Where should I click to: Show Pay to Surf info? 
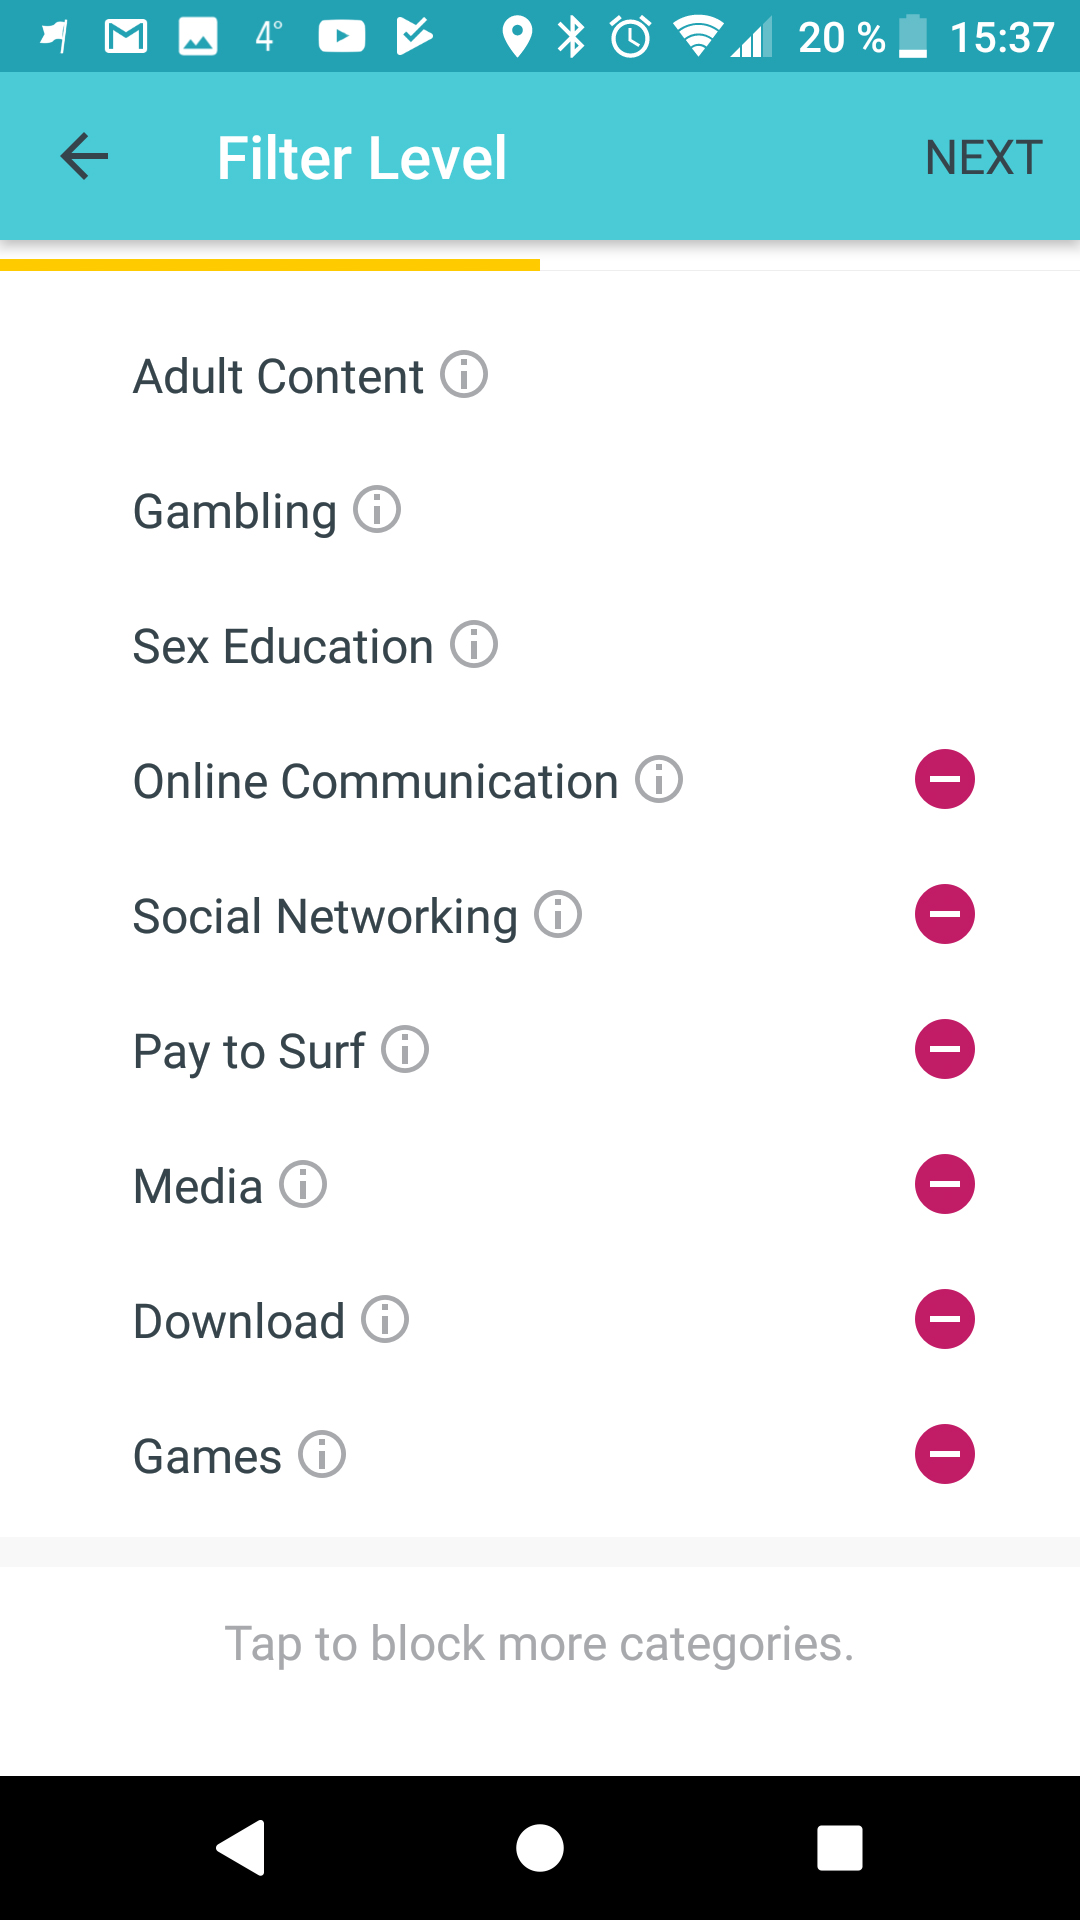pyautogui.click(x=405, y=1050)
